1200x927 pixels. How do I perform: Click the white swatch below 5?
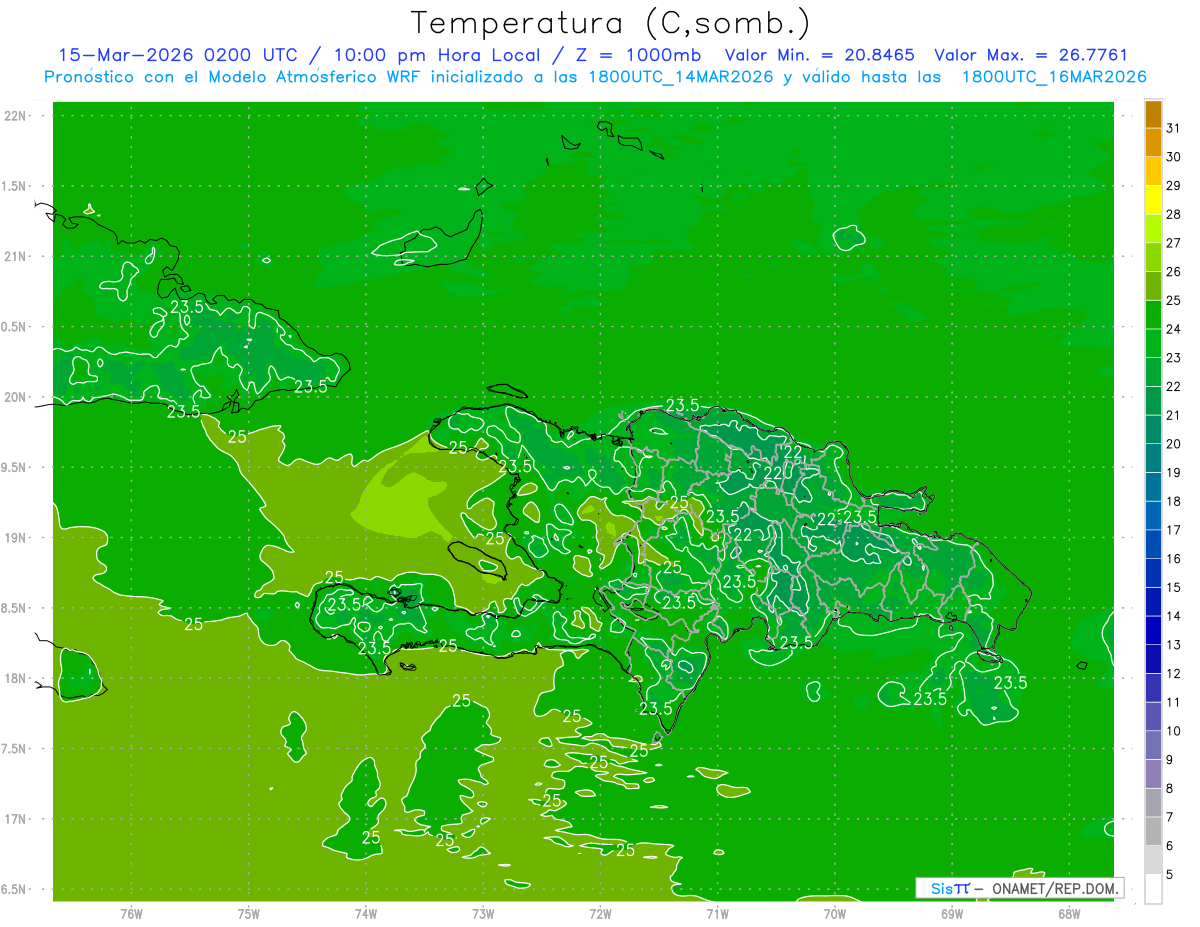click(1153, 889)
